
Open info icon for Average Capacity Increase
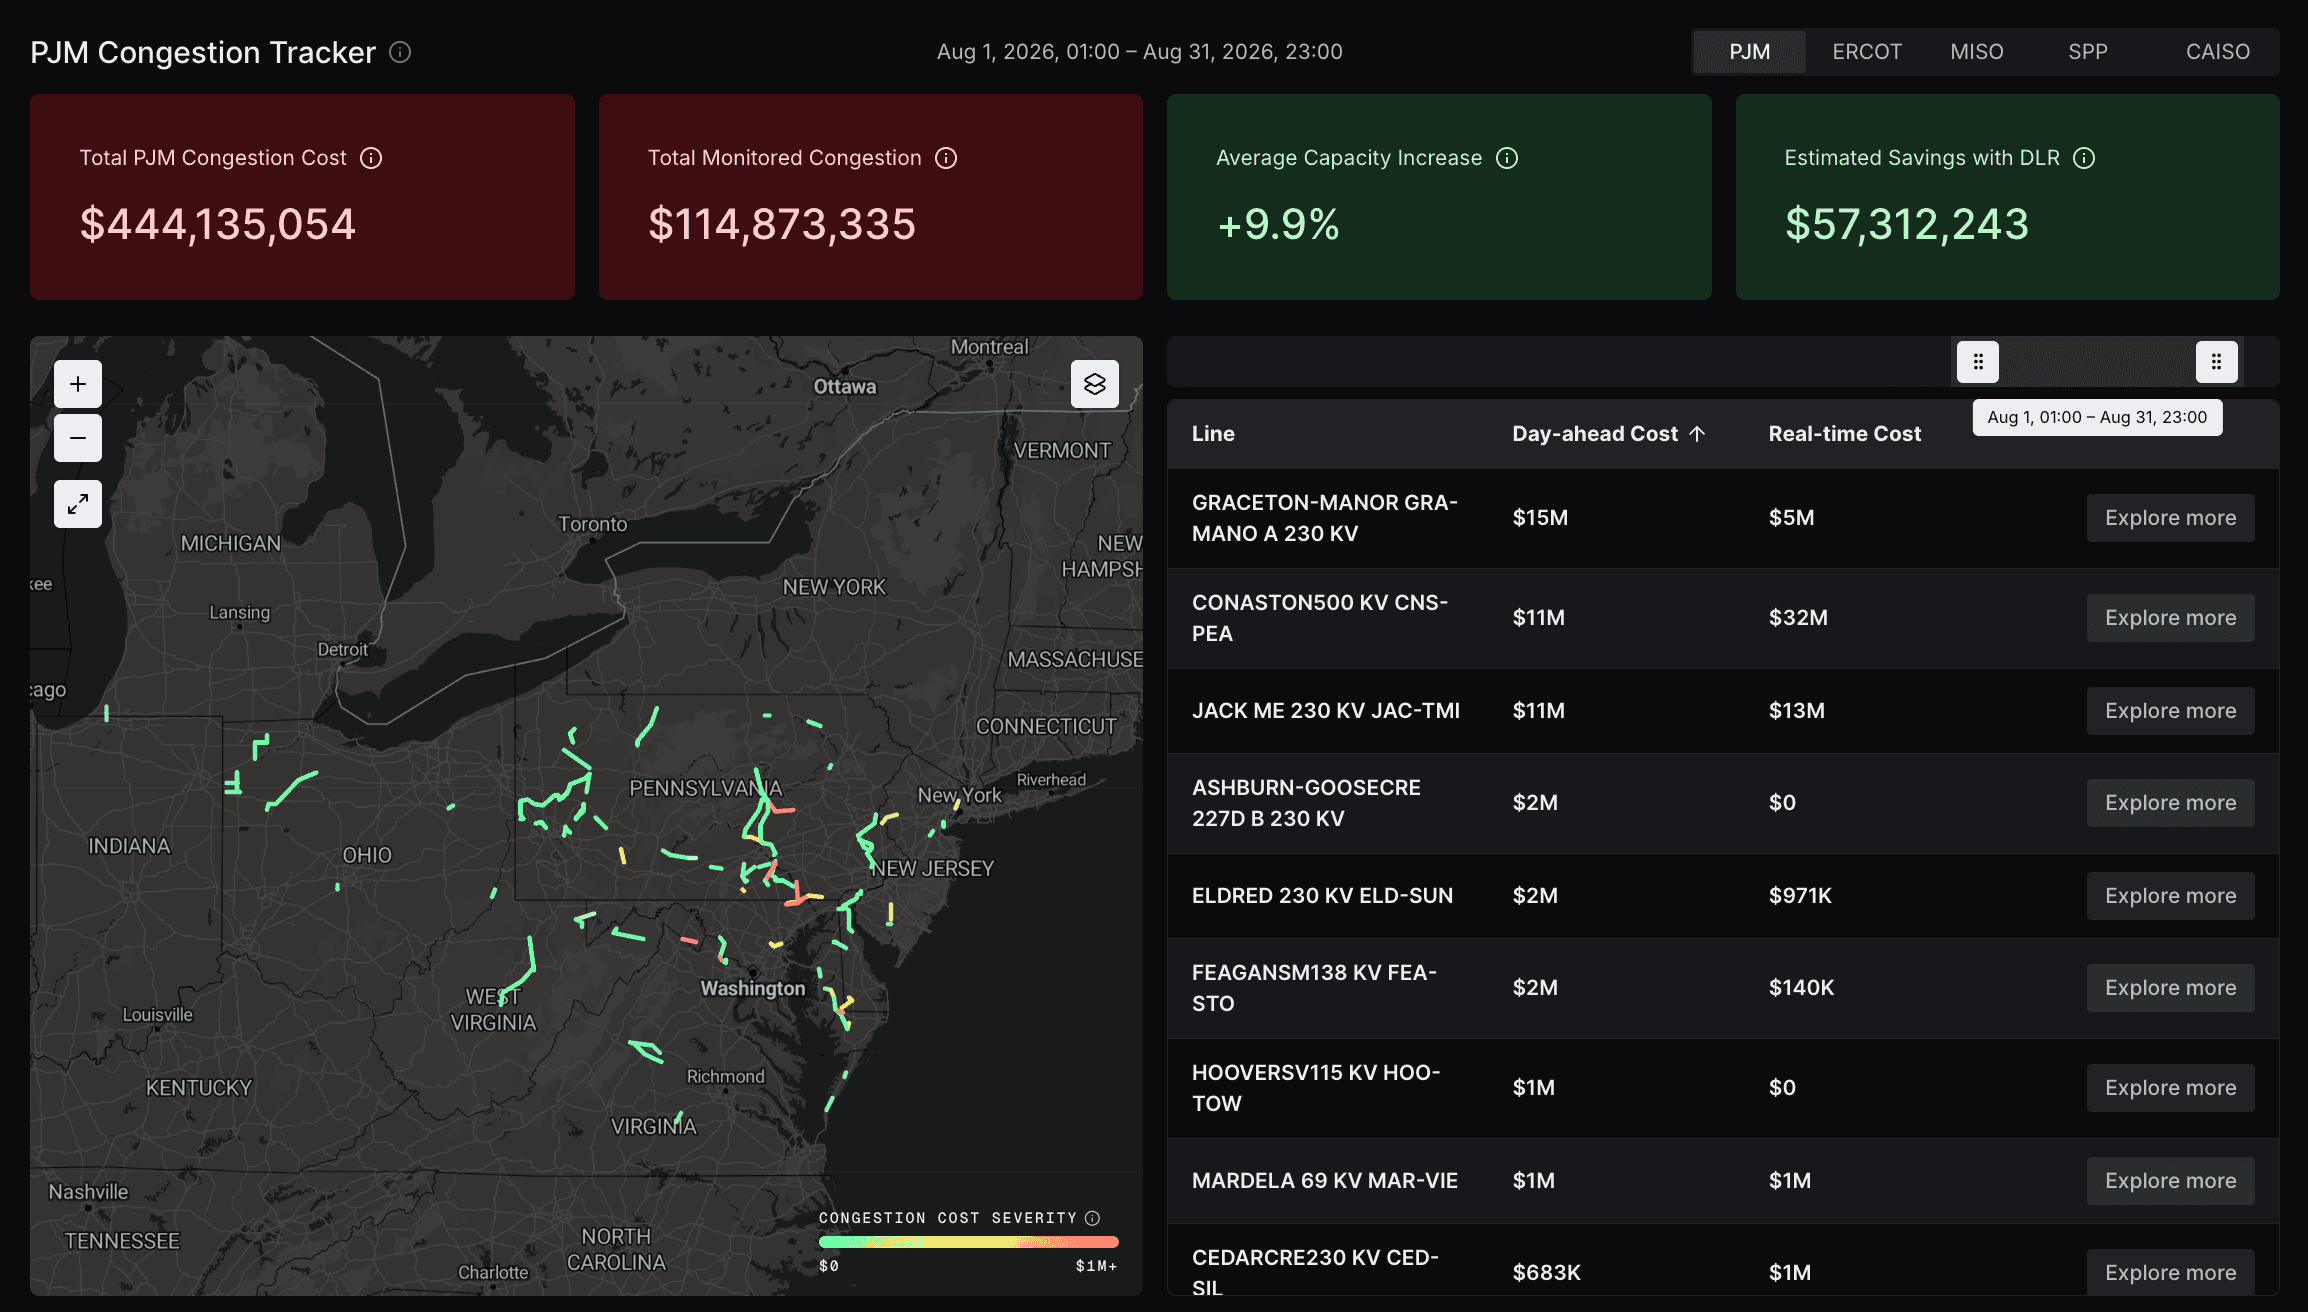pos(1507,158)
